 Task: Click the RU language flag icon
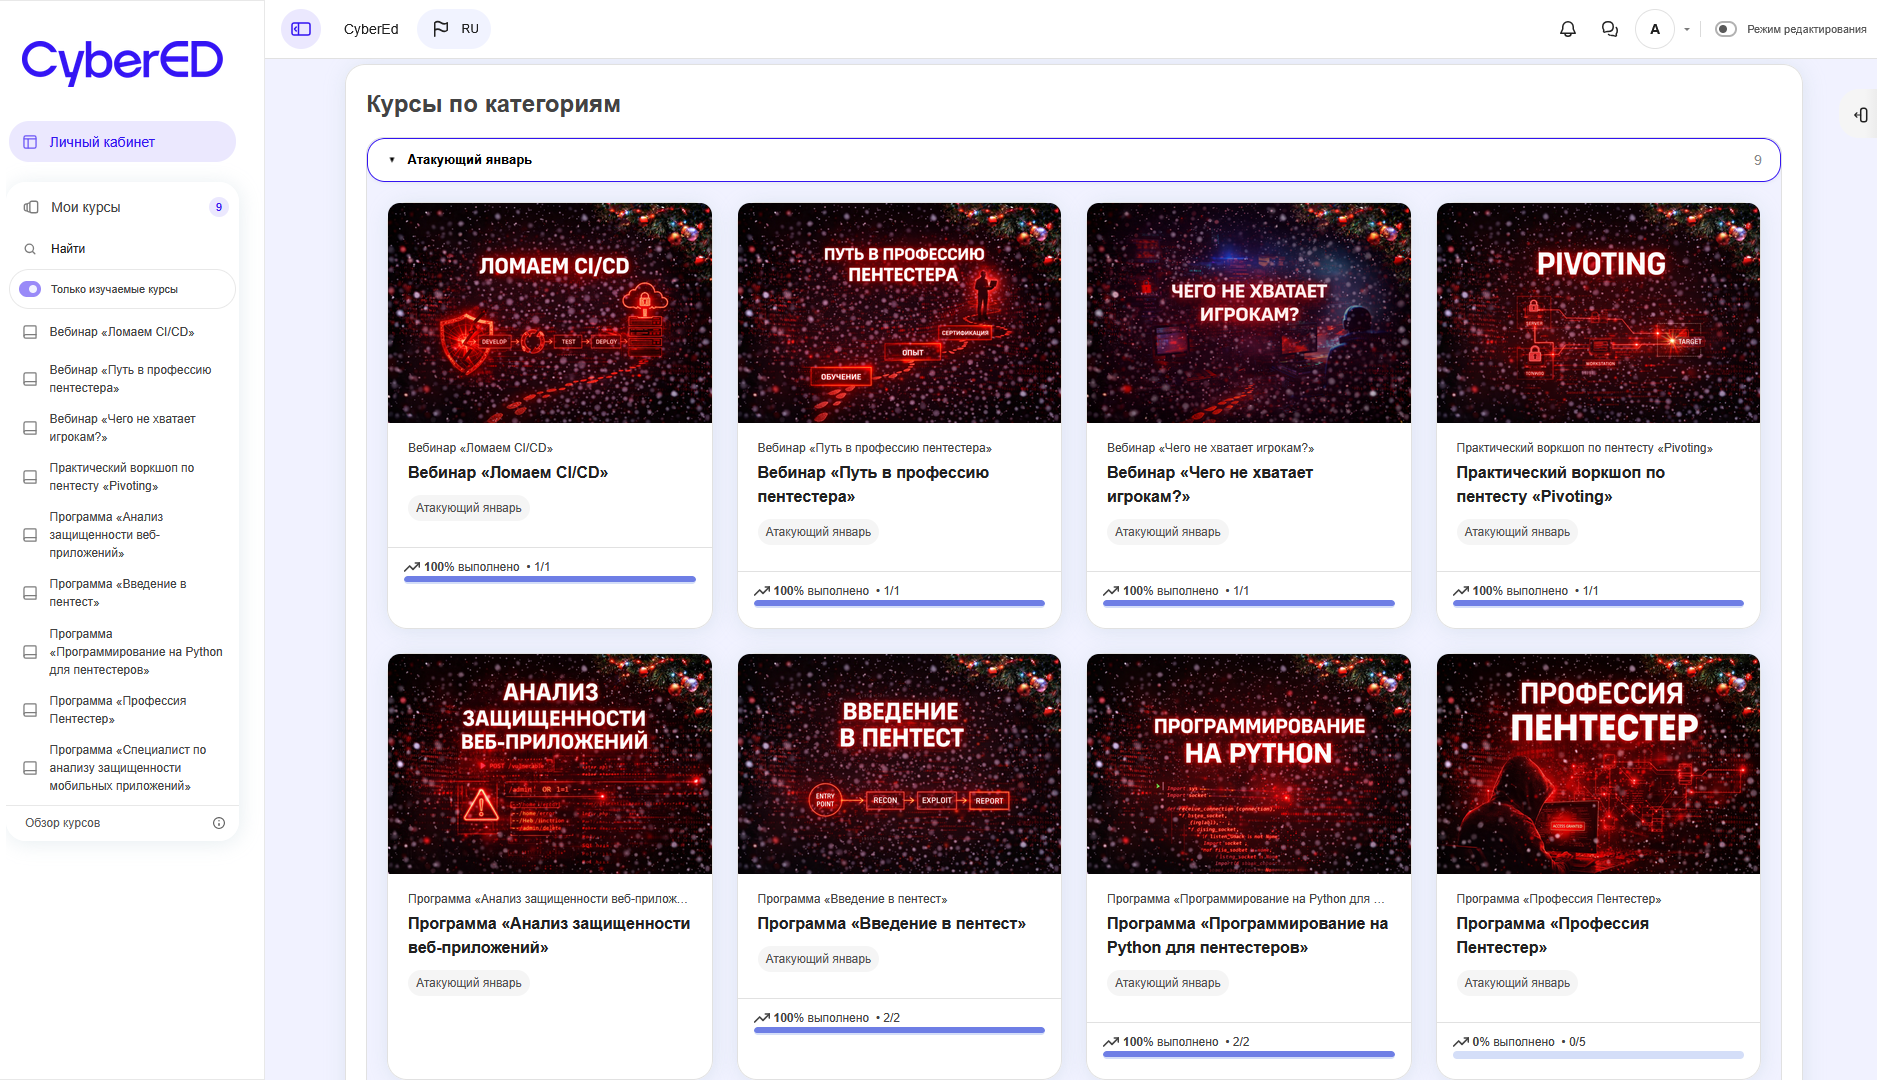click(x=441, y=29)
